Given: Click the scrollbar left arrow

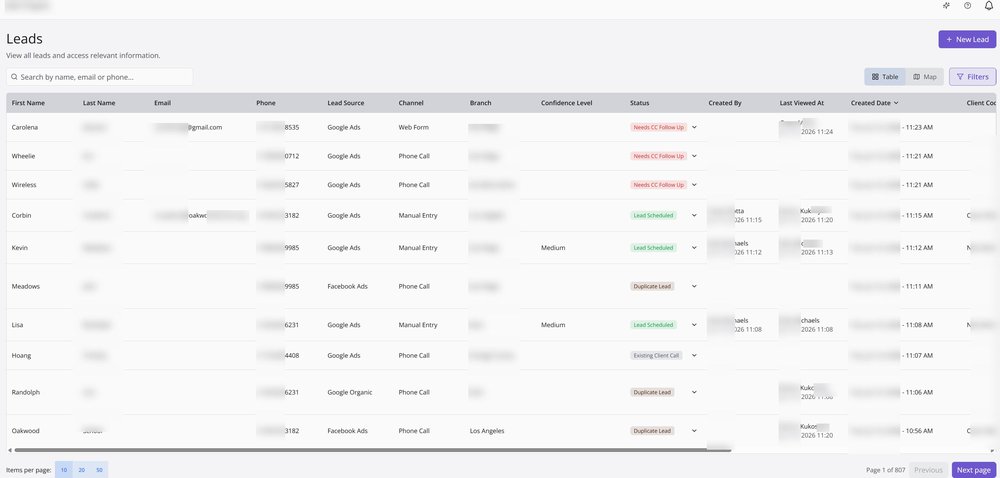Looking at the screenshot, I should (x=9, y=450).
